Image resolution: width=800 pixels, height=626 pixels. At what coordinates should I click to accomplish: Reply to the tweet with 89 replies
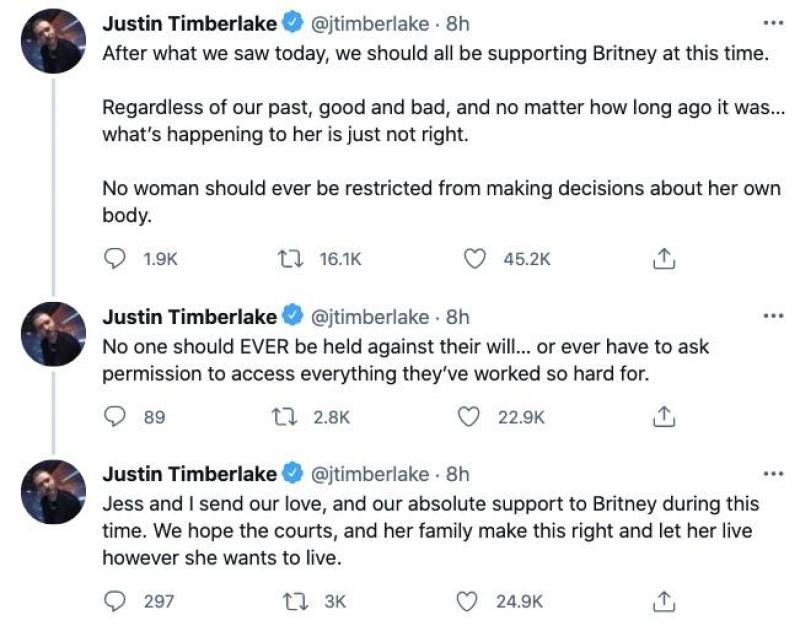click(x=115, y=416)
